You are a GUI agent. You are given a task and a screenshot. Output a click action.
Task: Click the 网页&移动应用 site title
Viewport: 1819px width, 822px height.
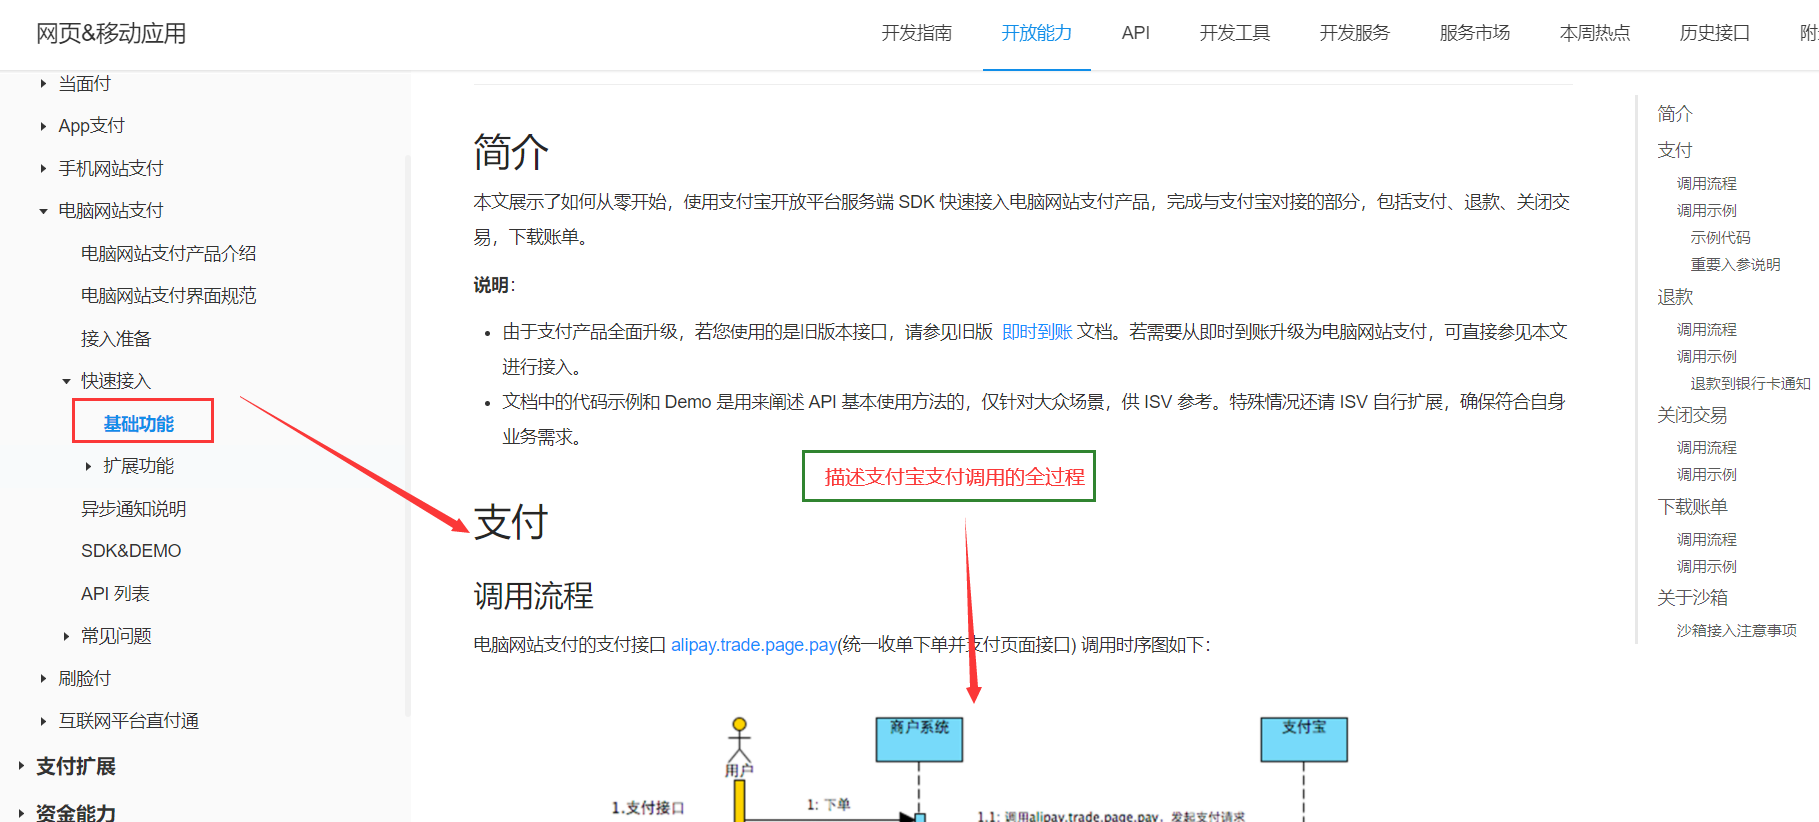tap(111, 33)
